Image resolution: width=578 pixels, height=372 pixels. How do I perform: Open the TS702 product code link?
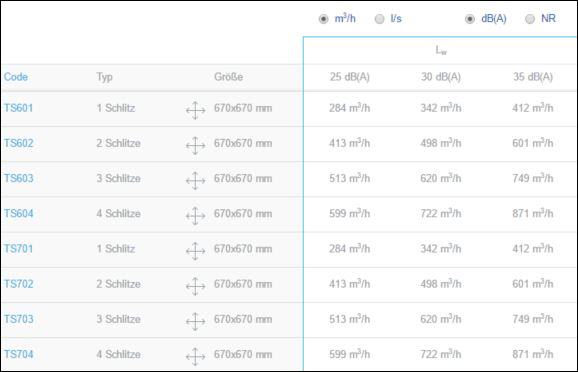[18, 284]
